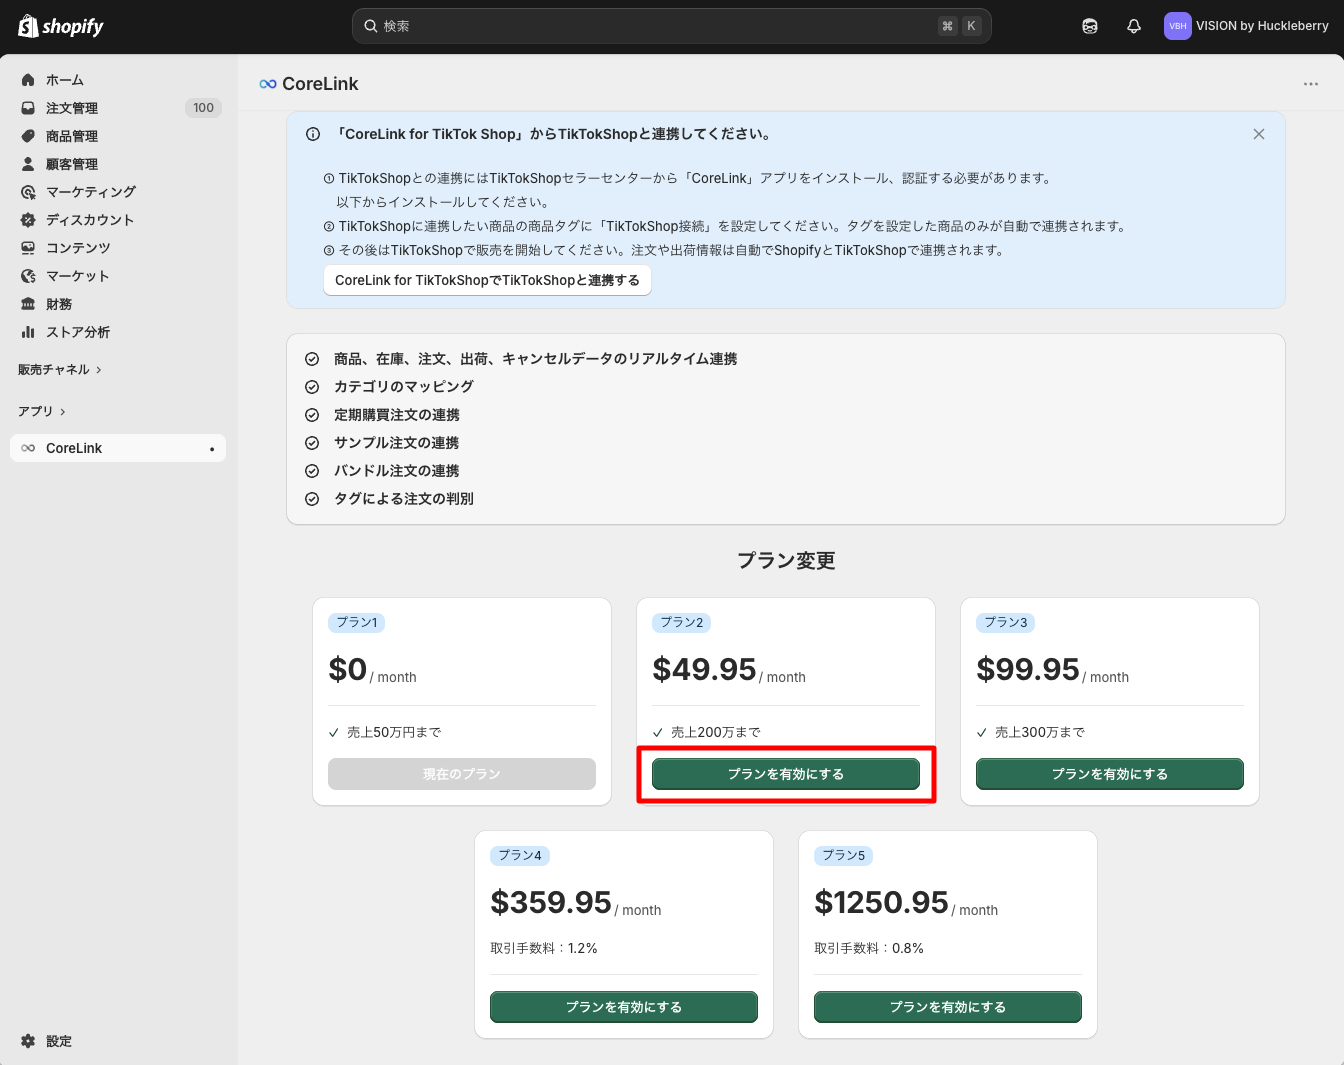Expand アプリ section

(42, 412)
